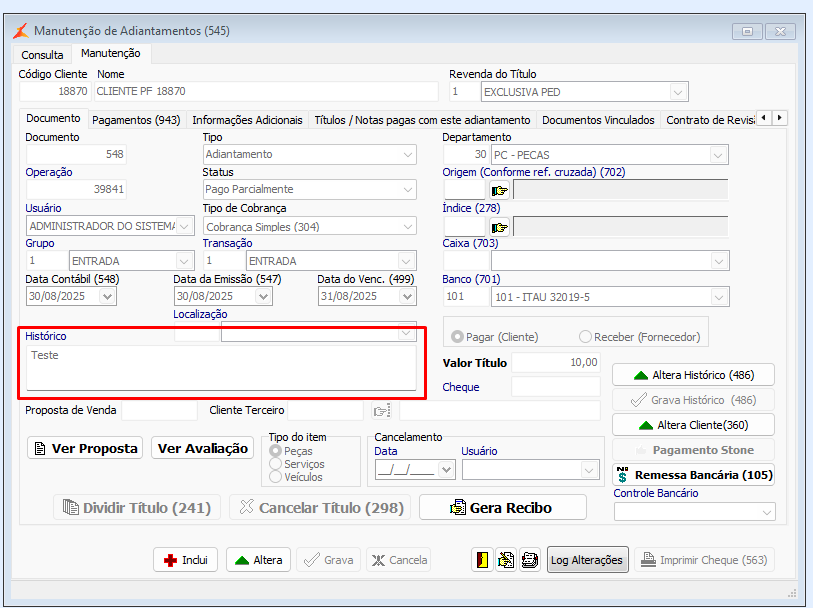813x608 pixels.
Task: Click Pagamento Stone button
Action: (x=694, y=450)
